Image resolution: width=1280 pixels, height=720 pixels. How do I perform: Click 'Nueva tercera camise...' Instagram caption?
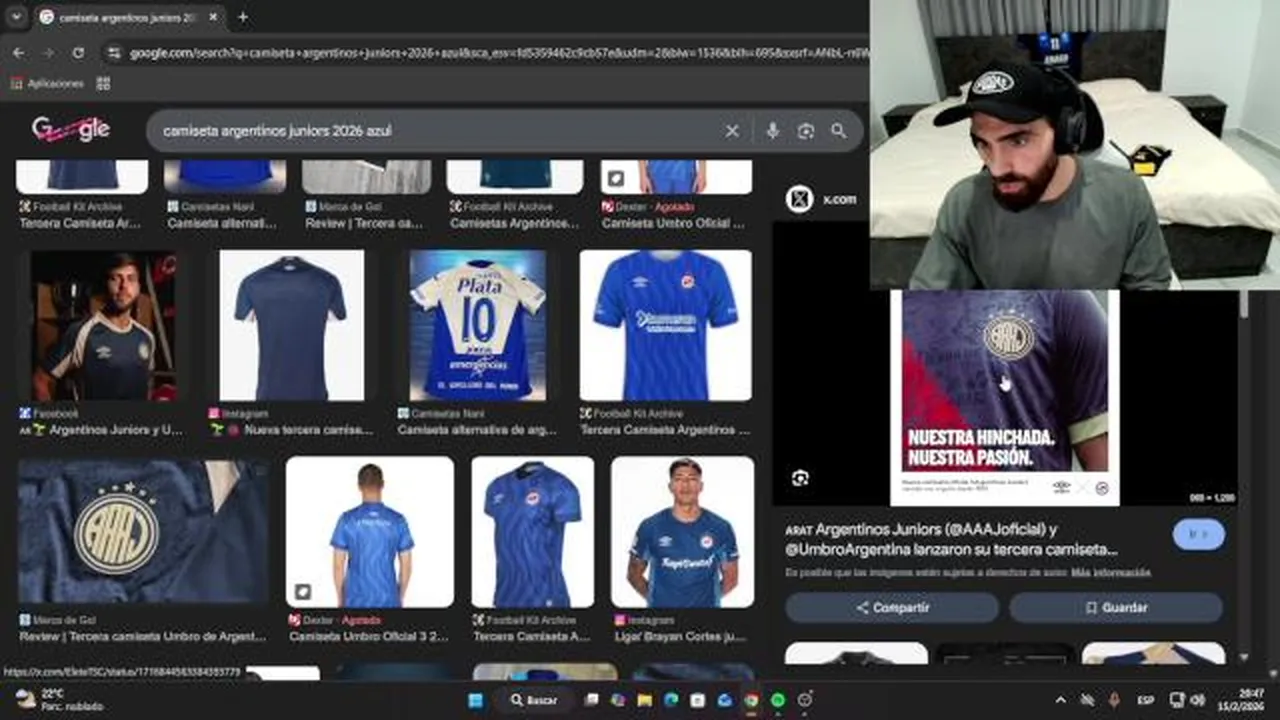coord(291,430)
